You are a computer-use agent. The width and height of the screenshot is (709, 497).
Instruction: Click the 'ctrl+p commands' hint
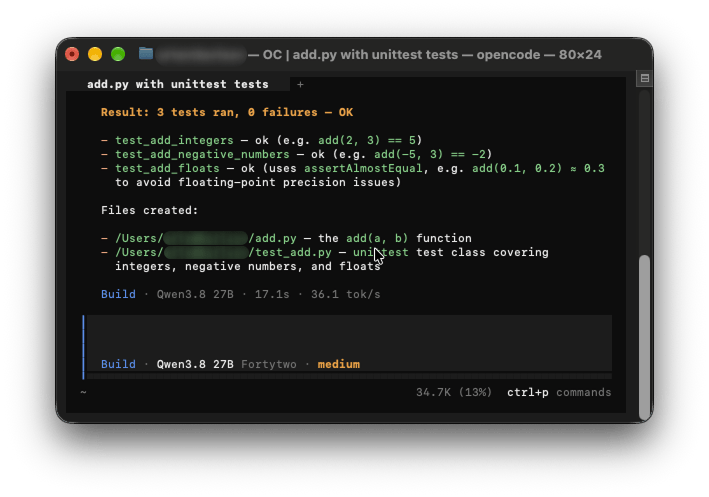pyautogui.click(x=559, y=392)
